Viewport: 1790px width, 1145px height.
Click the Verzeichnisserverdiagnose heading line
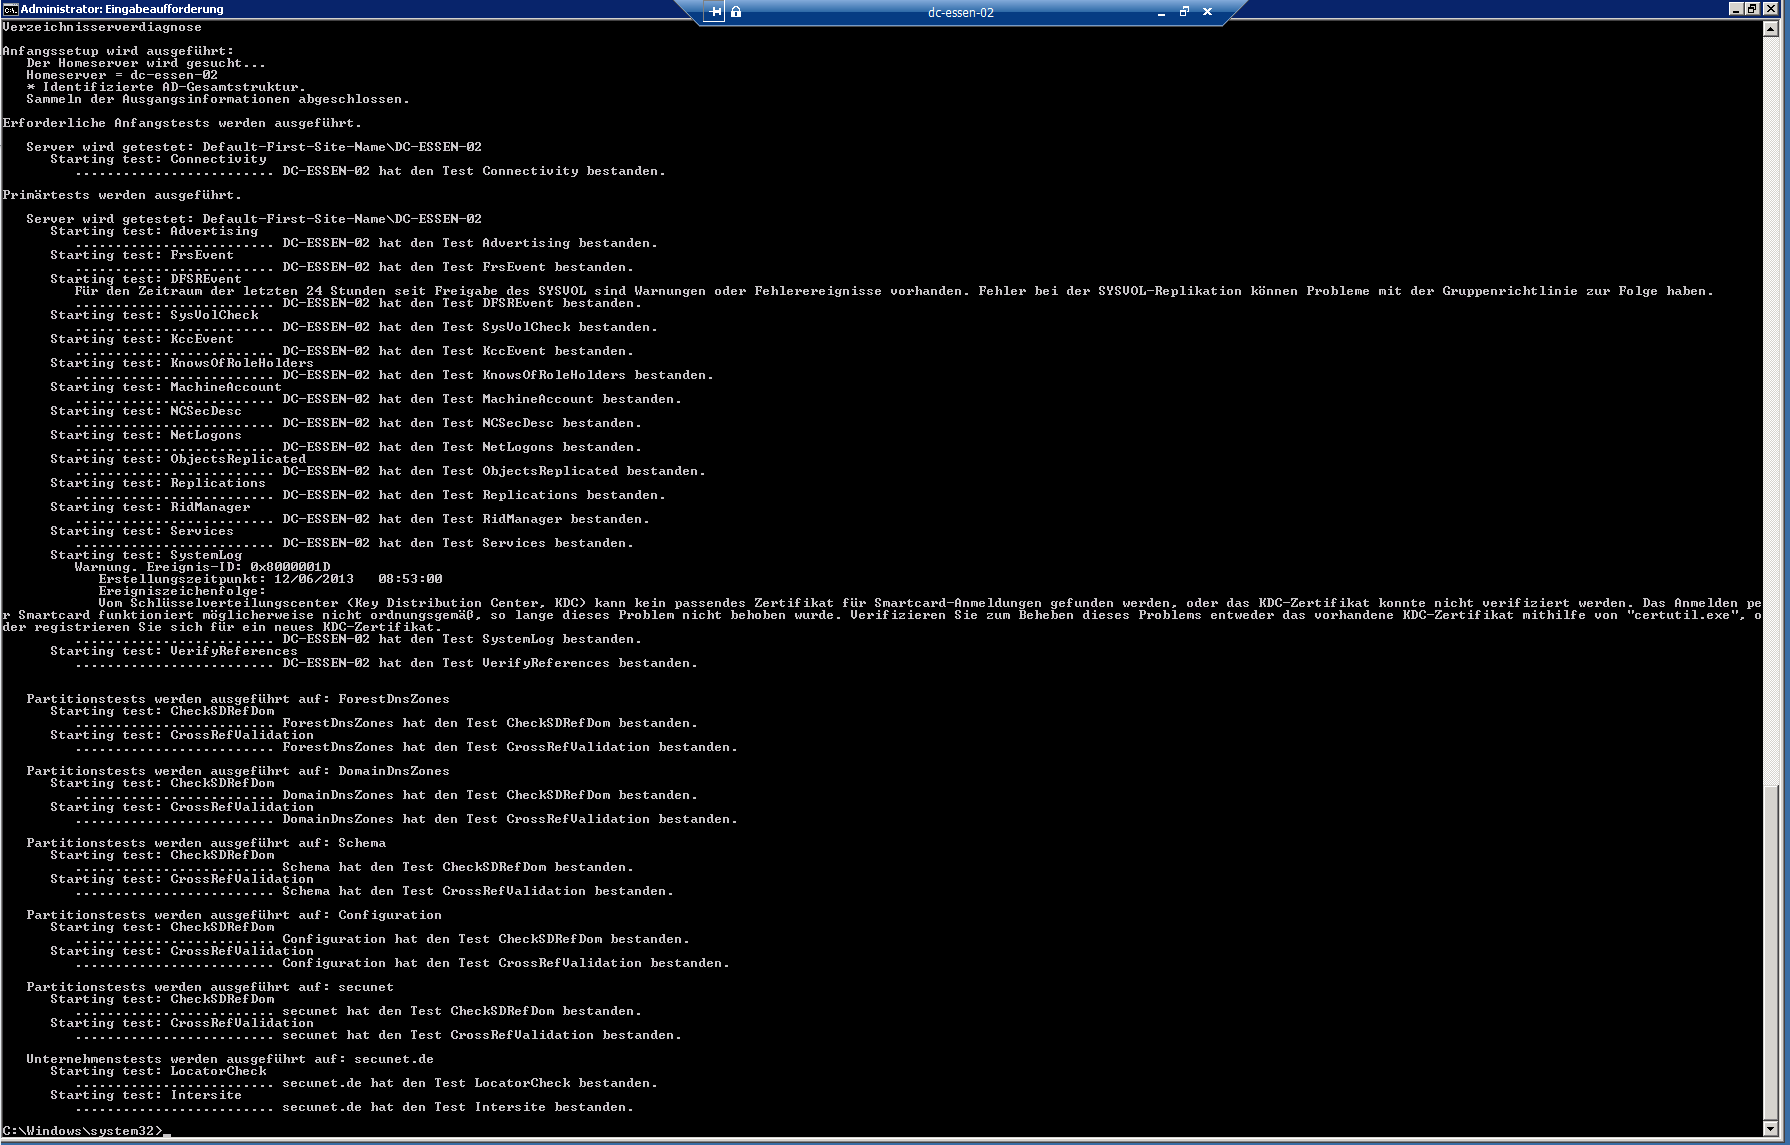(102, 27)
